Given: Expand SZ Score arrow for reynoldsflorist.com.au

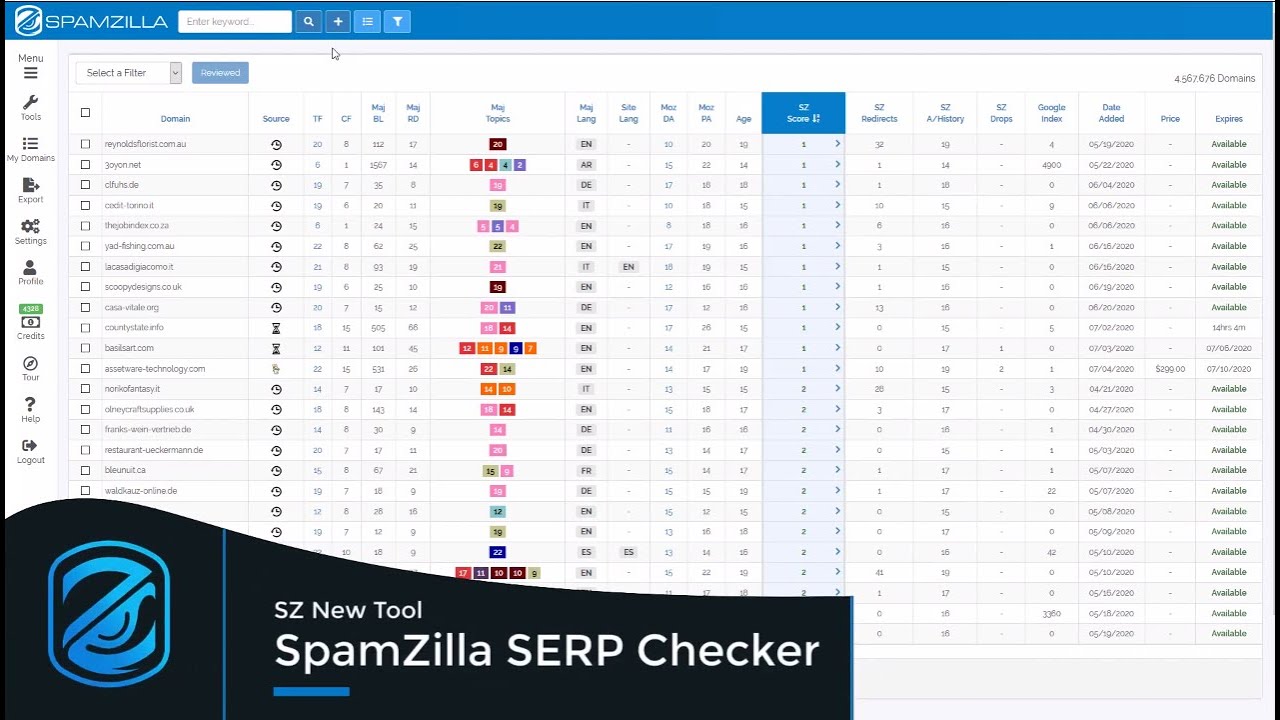Looking at the screenshot, I should click(x=837, y=144).
